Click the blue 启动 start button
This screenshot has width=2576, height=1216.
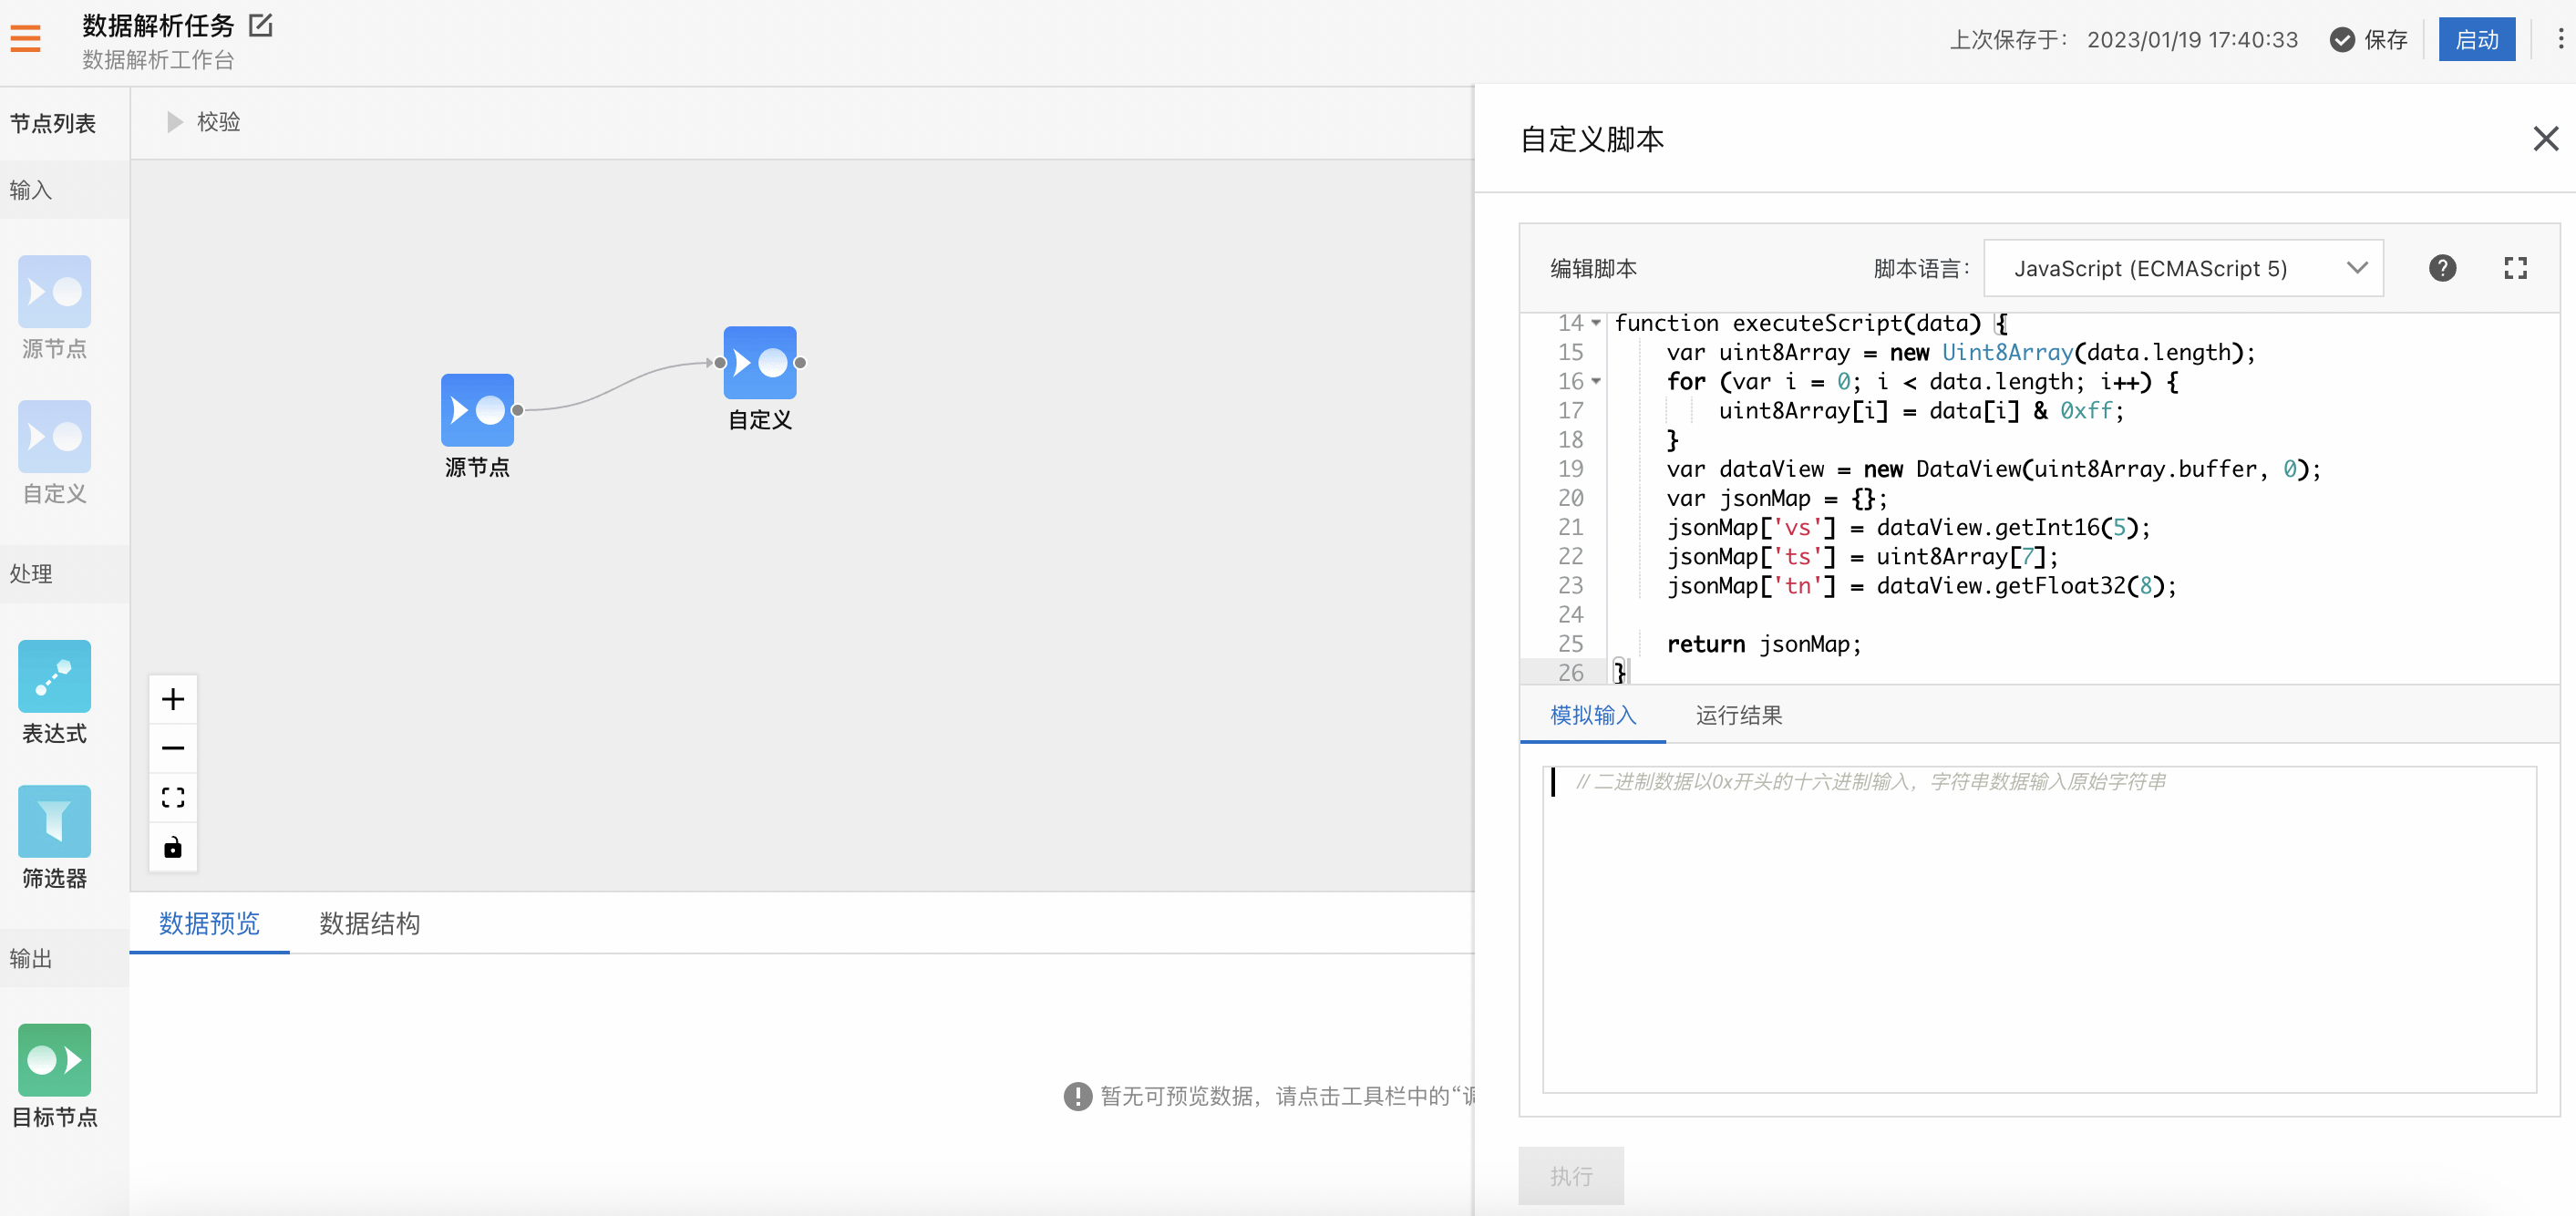click(2476, 40)
